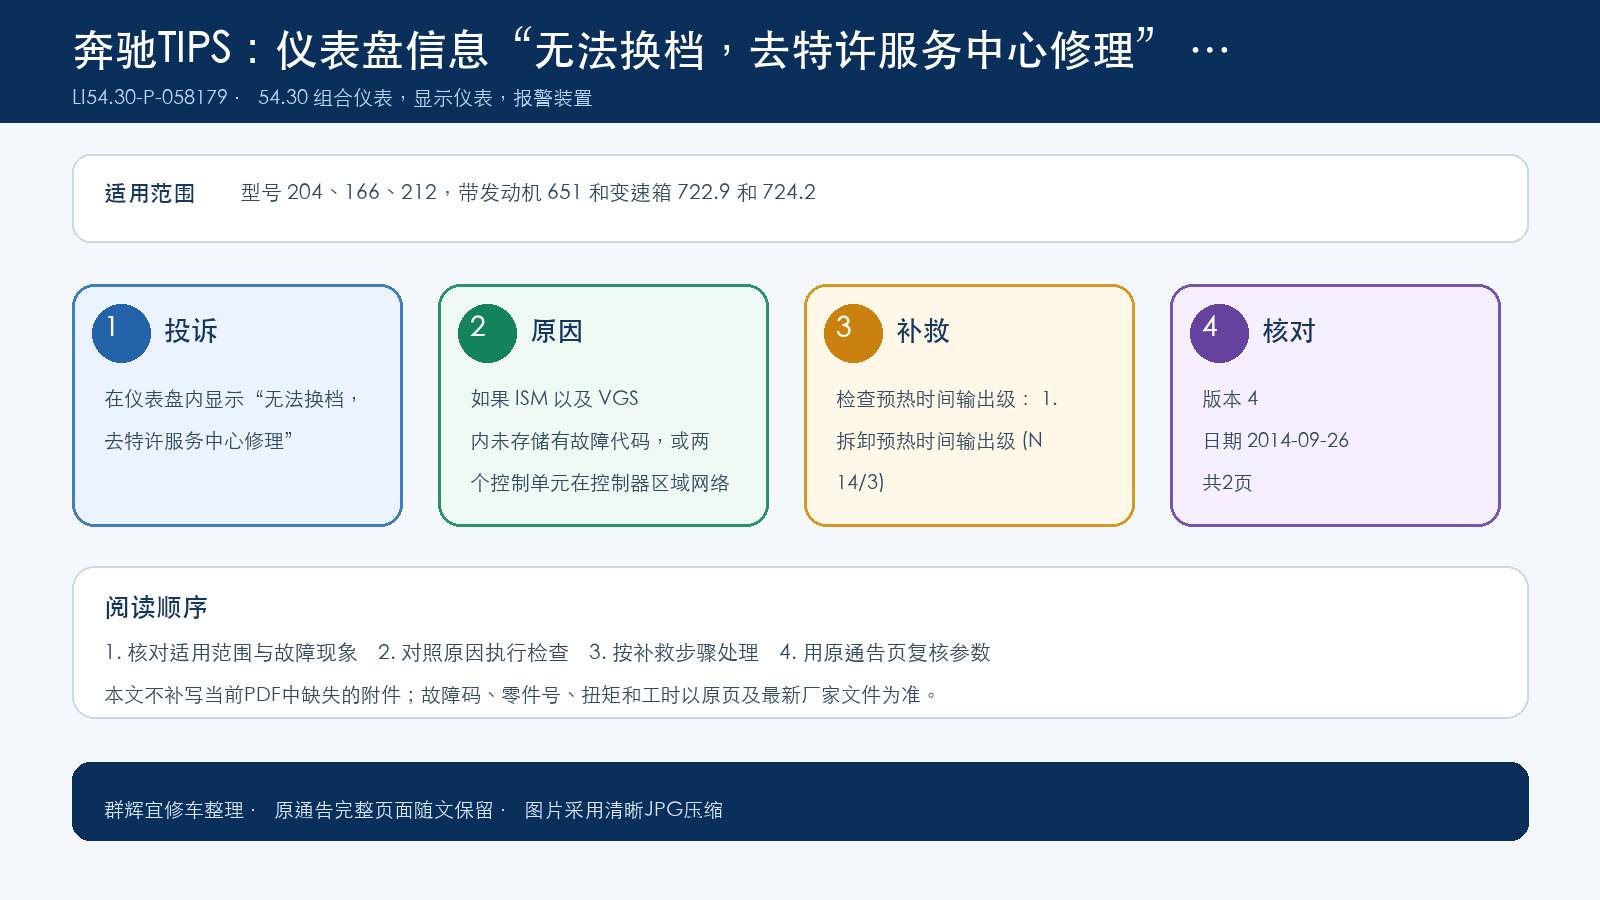Click the text 去特许服务中心修理”
1600x900 pixels.
[x=199, y=441]
